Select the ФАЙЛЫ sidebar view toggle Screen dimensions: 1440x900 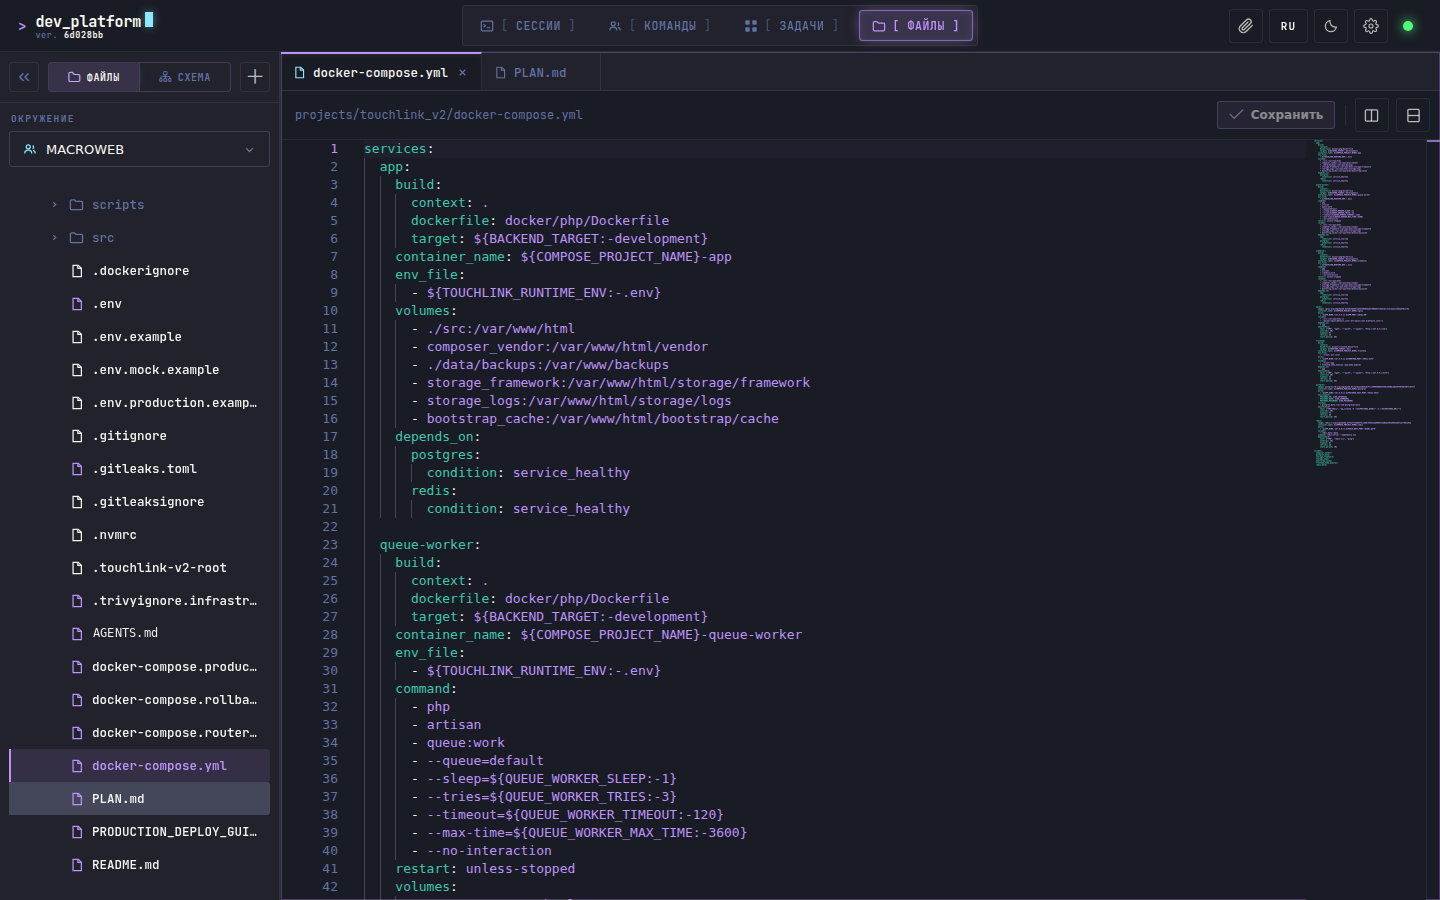94,77
